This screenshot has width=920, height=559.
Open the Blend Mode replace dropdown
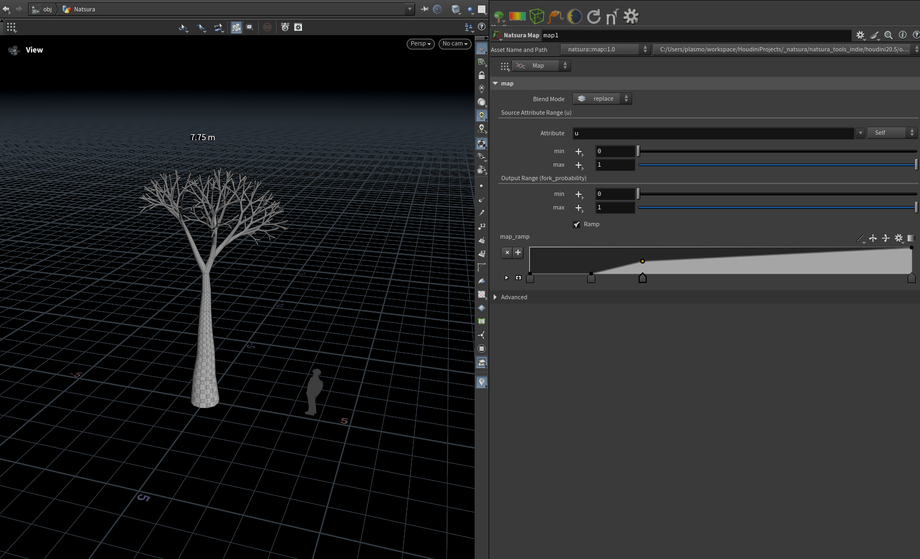click(603, 99)
